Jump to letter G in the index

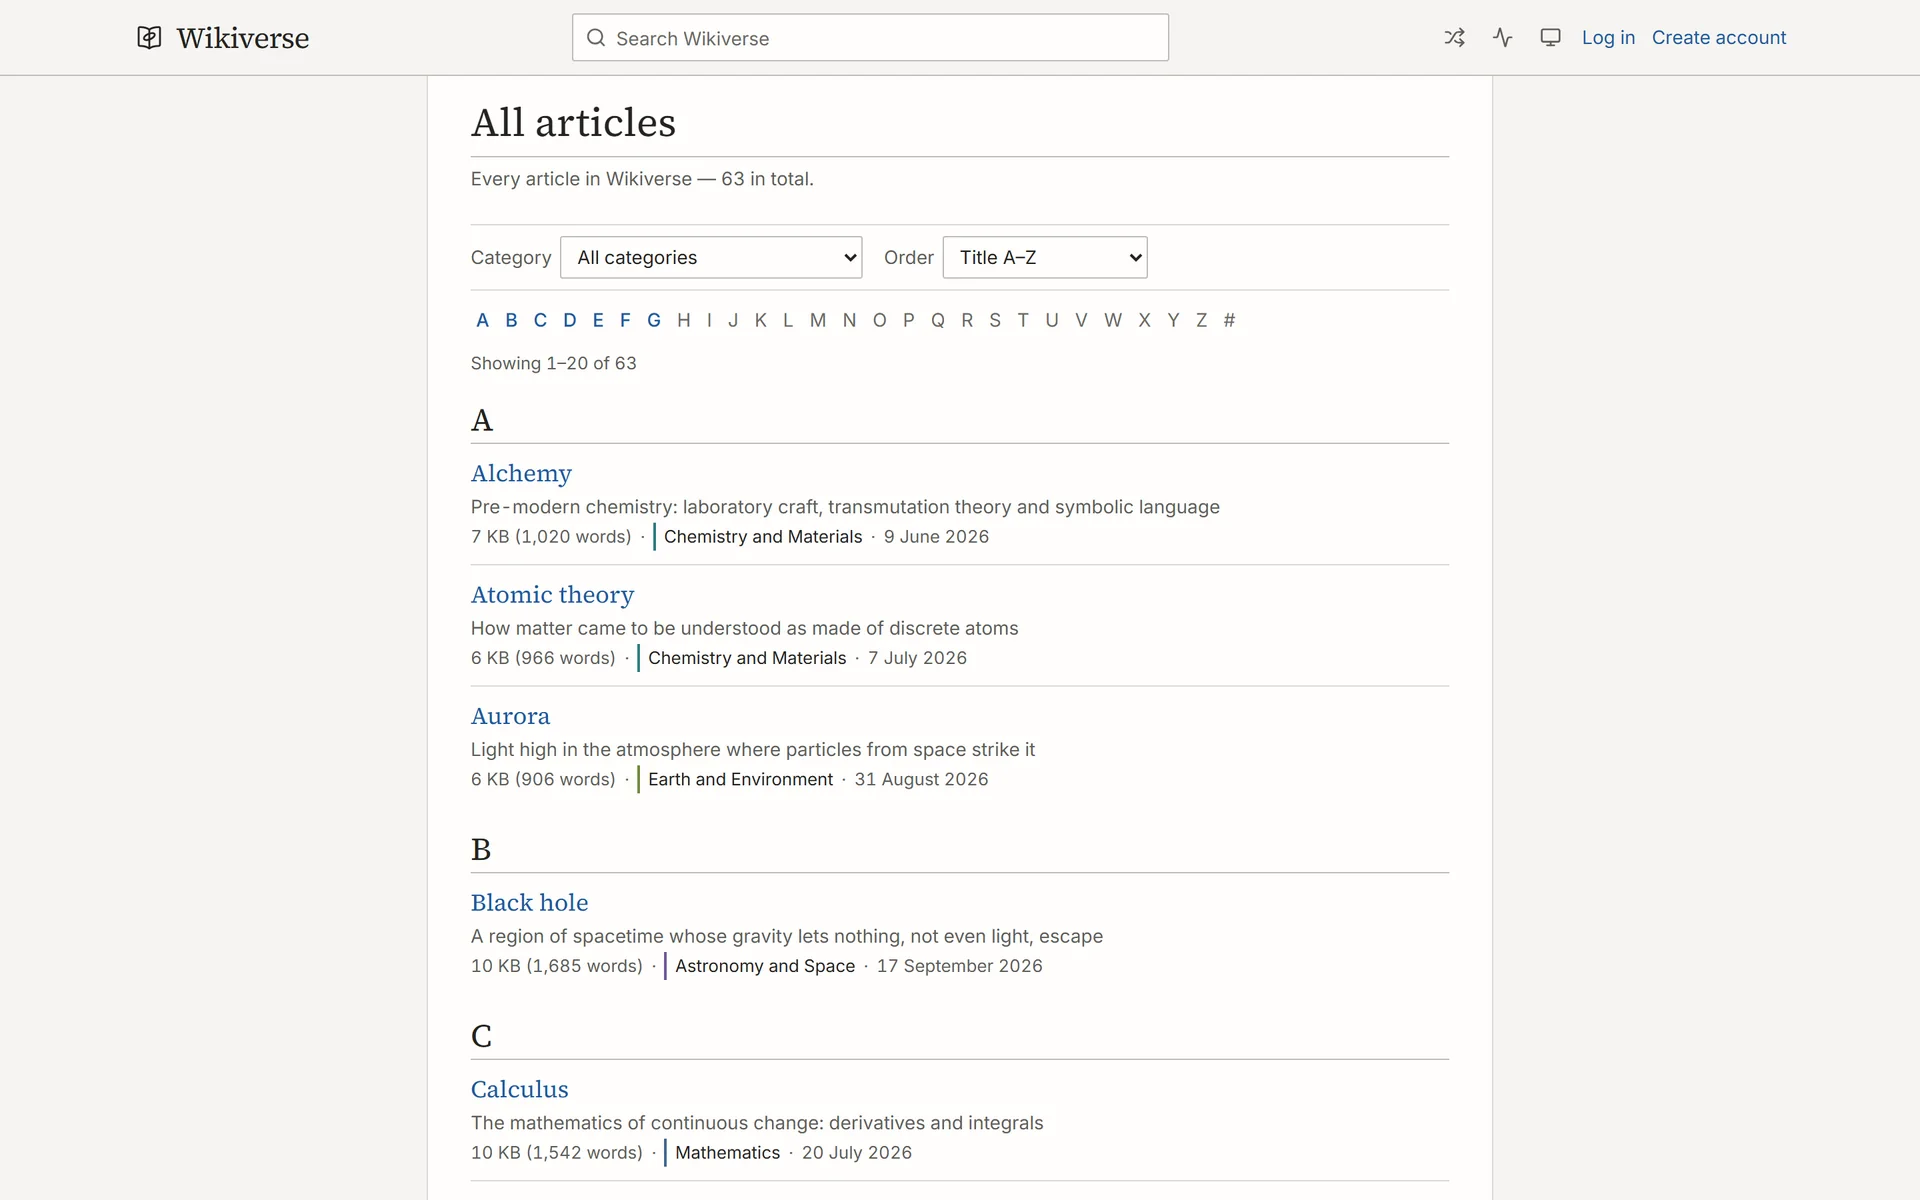[x=654, y=320]
